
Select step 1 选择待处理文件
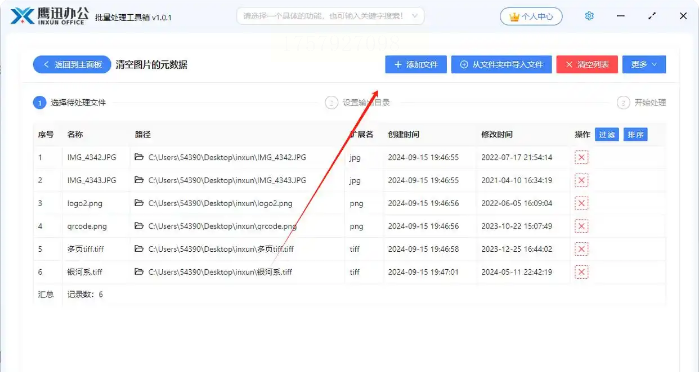point(70,103)
